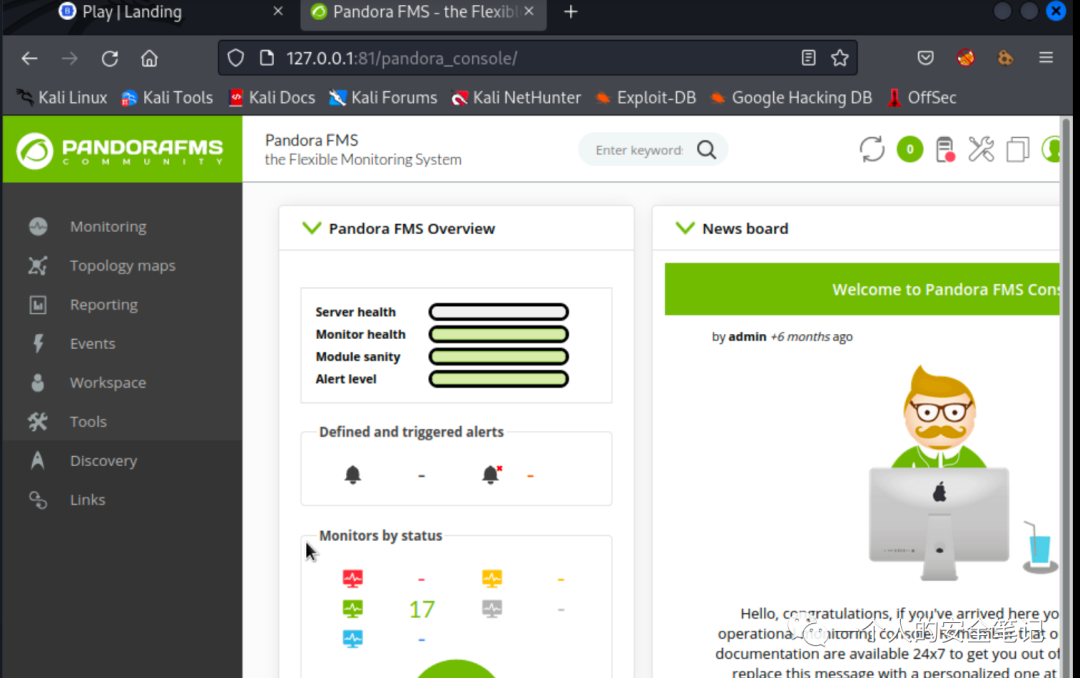The image size is (1080, 678).
Task: Open the Kali Linux bookmark
Action: point(62,98)
